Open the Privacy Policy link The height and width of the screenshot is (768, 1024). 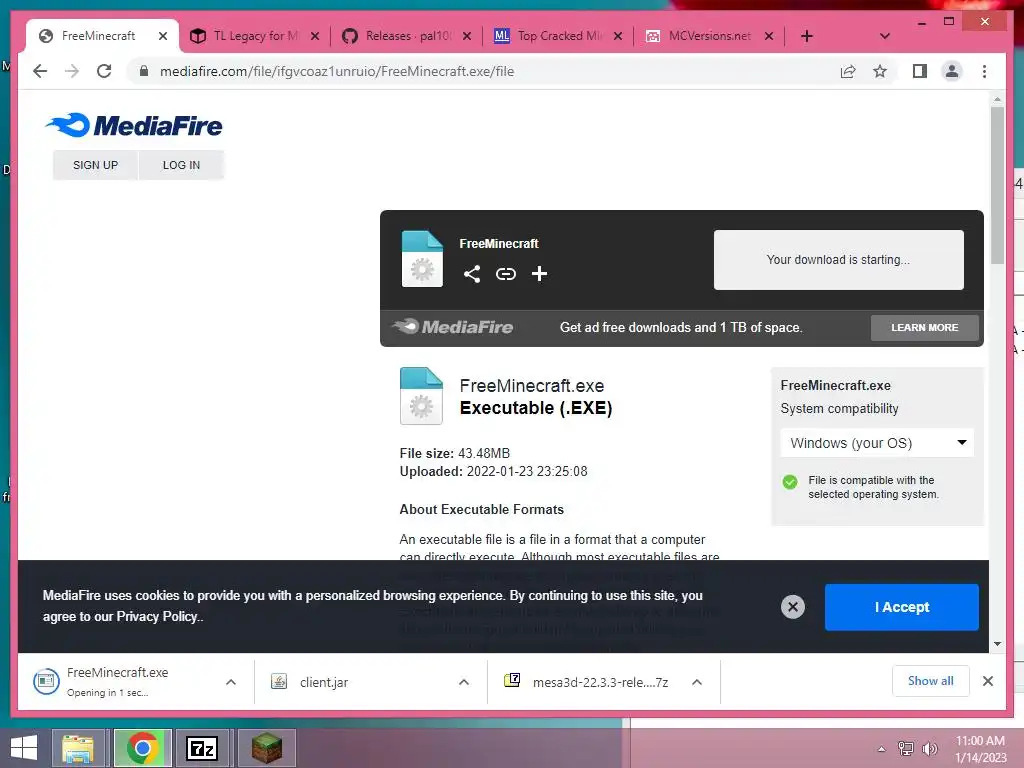(159, 616)
